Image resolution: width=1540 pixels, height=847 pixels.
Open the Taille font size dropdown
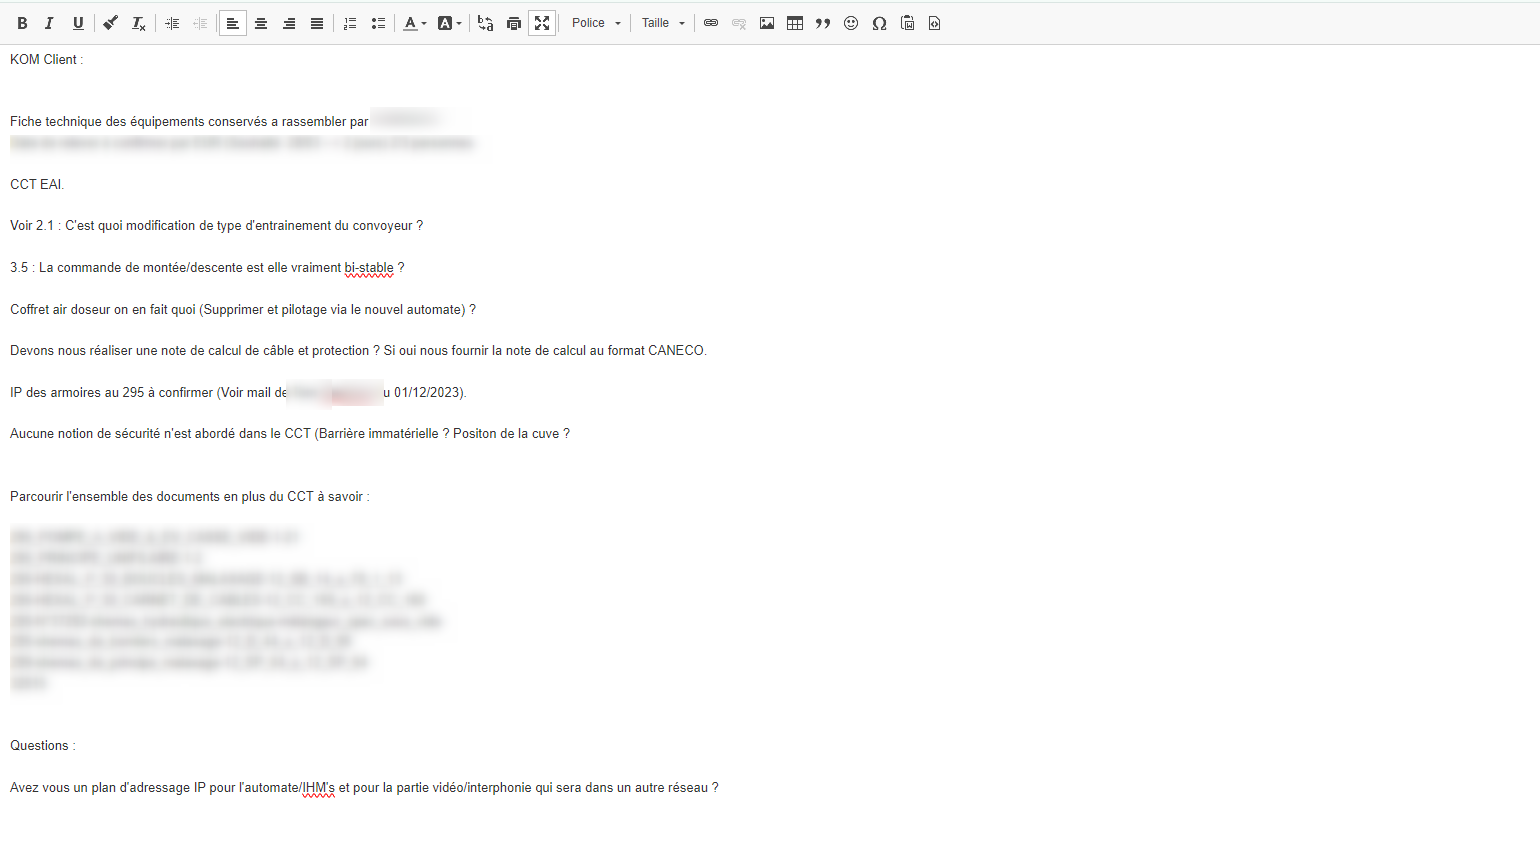[664, 23]
